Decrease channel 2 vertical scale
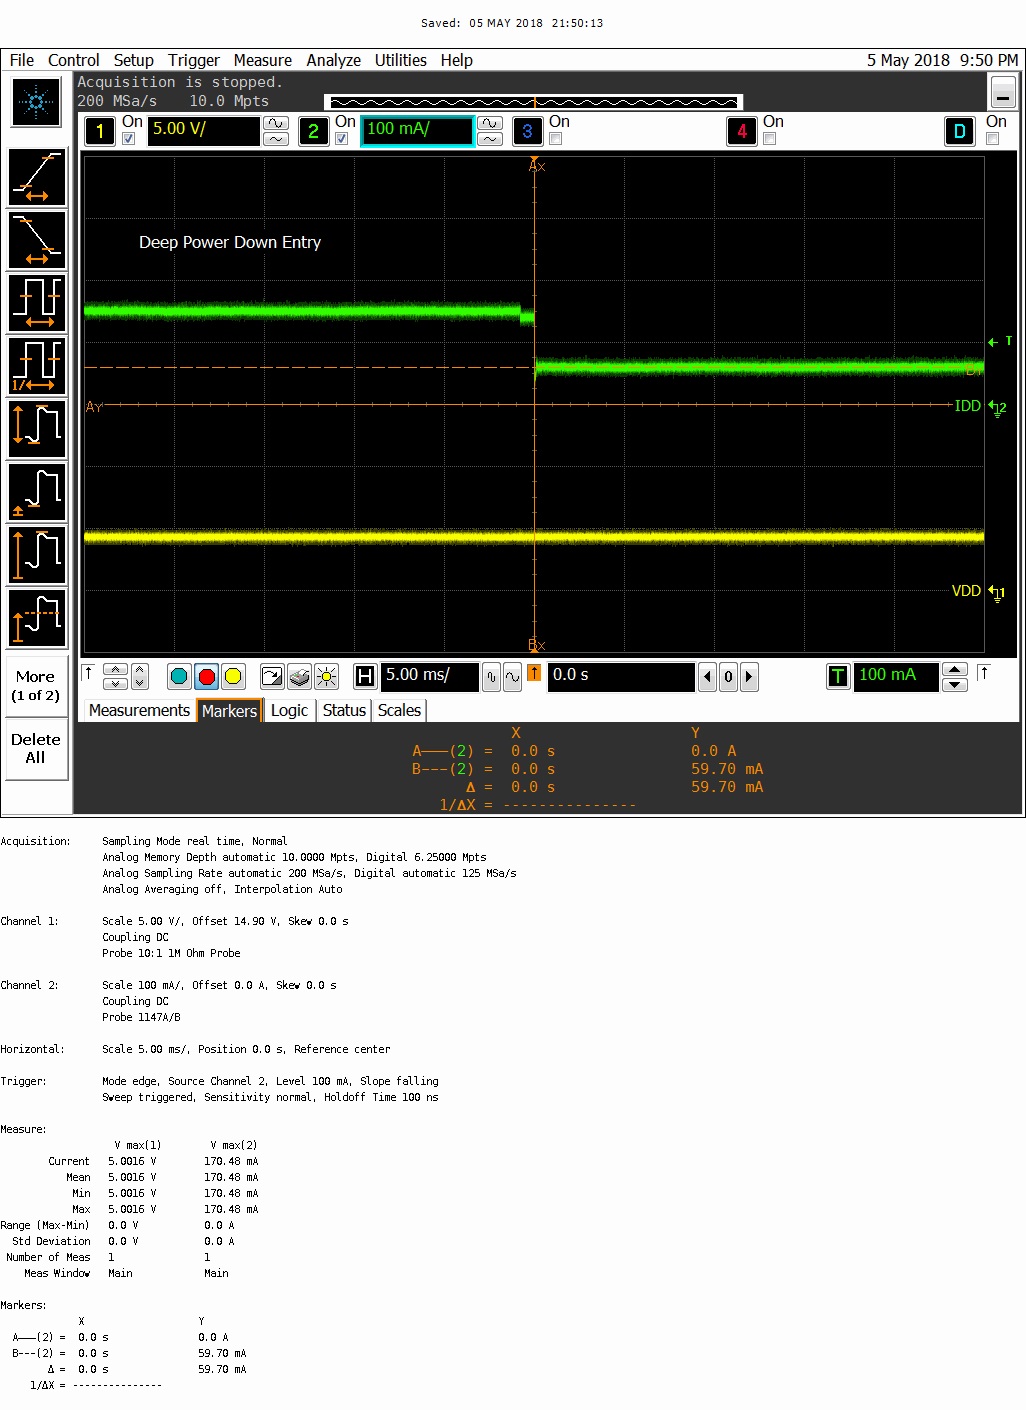Screen dimensions: 1026x1410 pos(490,139)
